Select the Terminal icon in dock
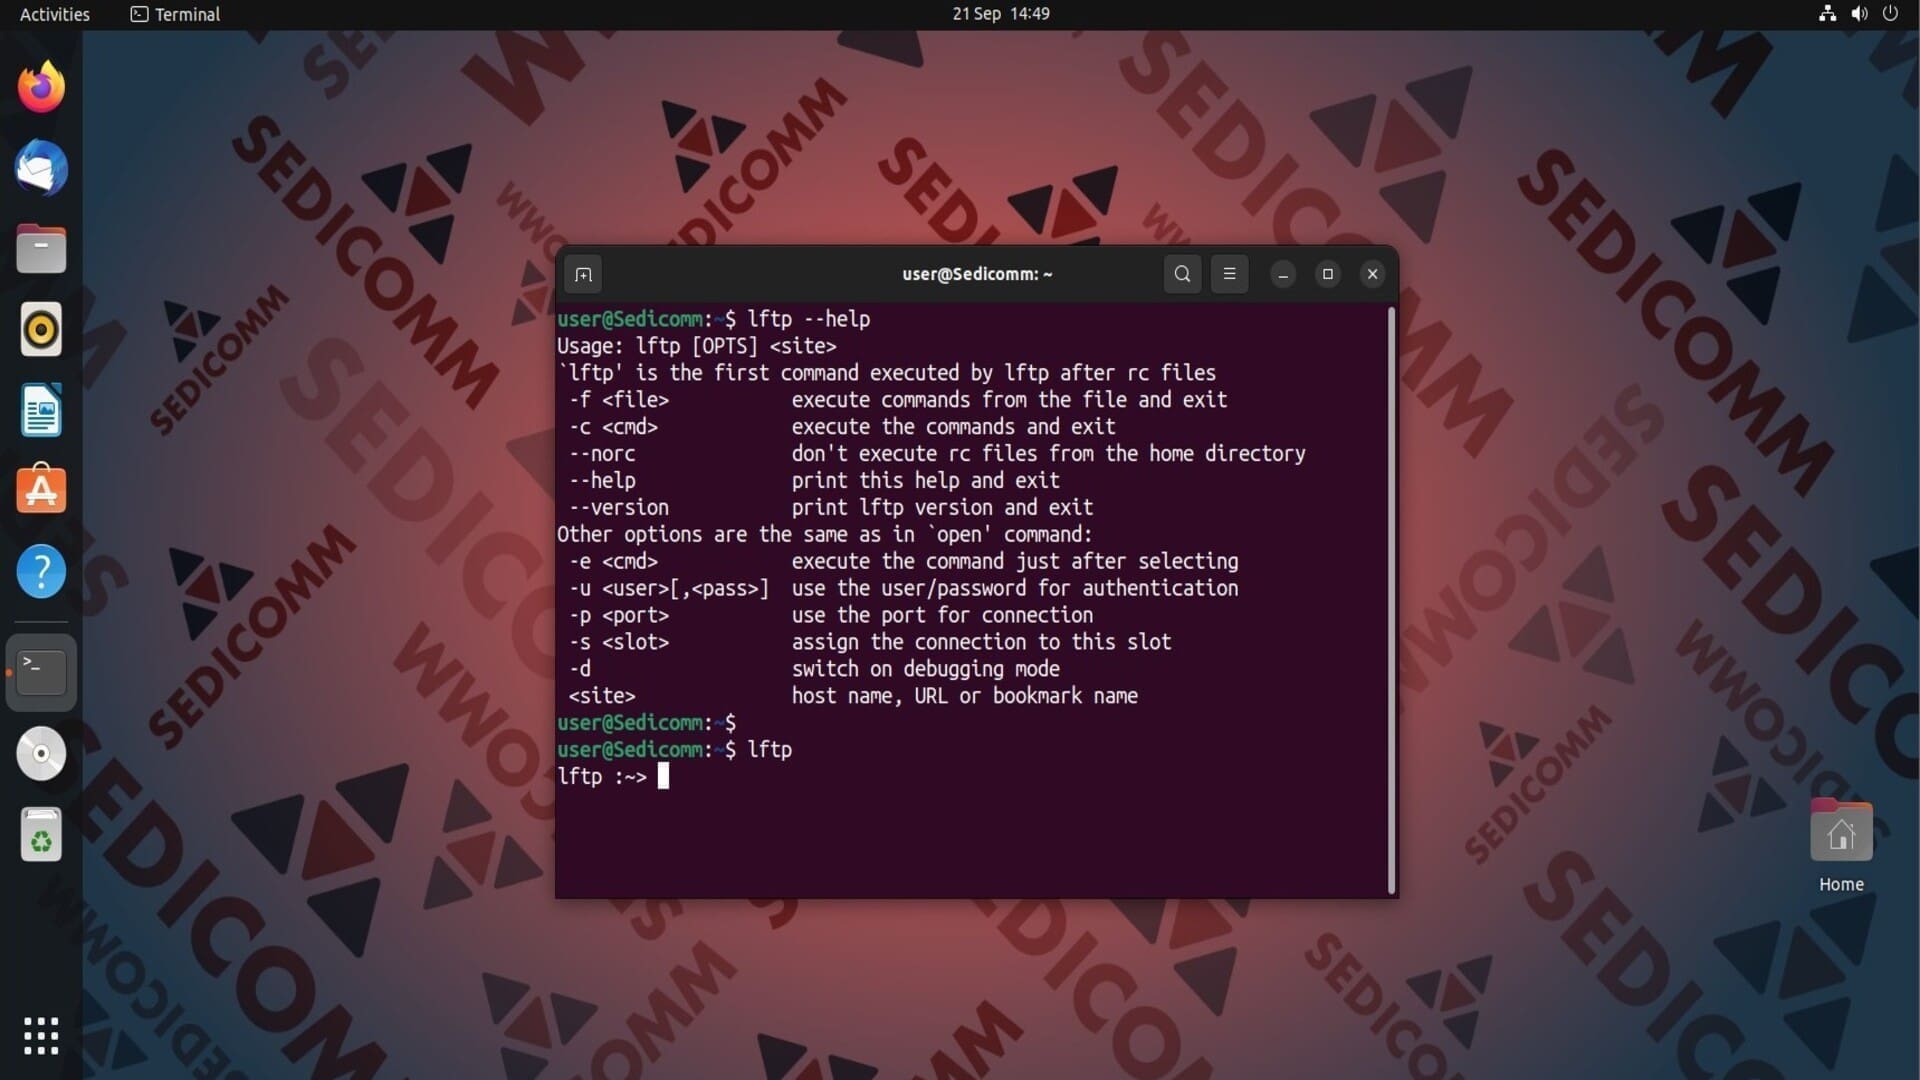Image resolution: width=1920 pixels, height=1080 pixels. click(x=41, y=673)
